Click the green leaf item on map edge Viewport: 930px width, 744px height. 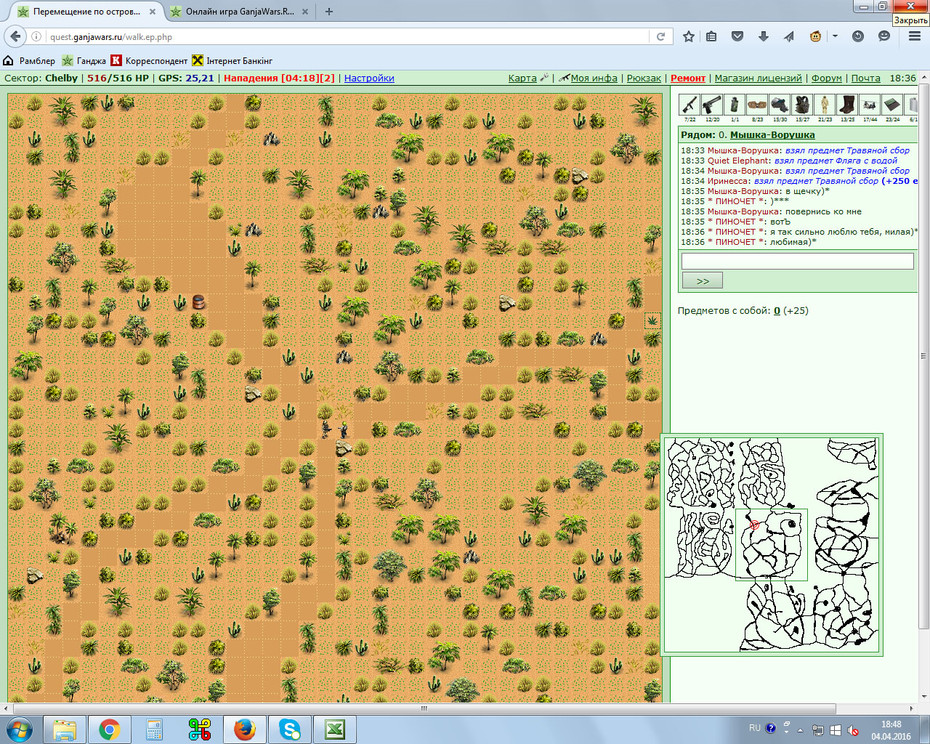click(652, 320)
